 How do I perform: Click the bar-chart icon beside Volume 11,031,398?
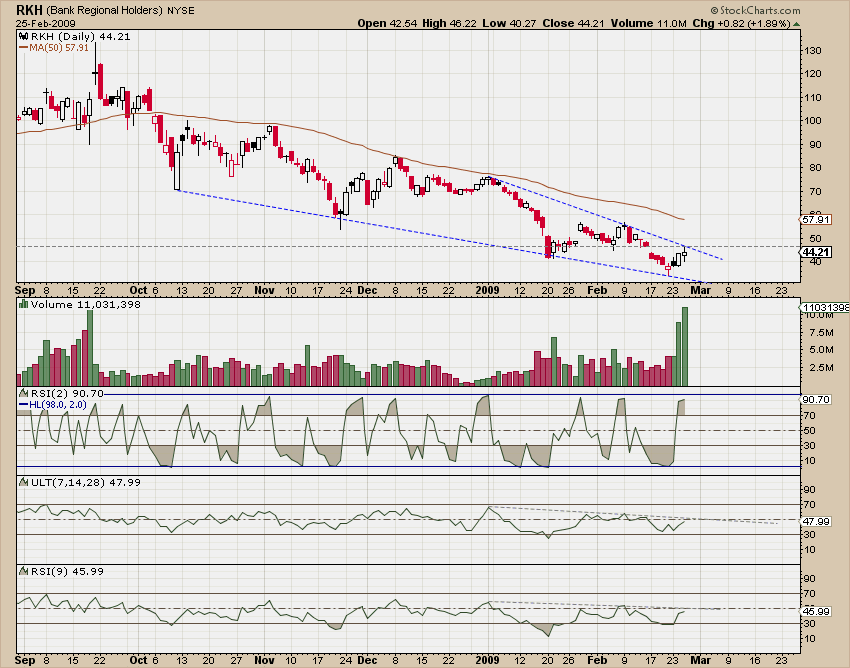[x=23, y=304]
